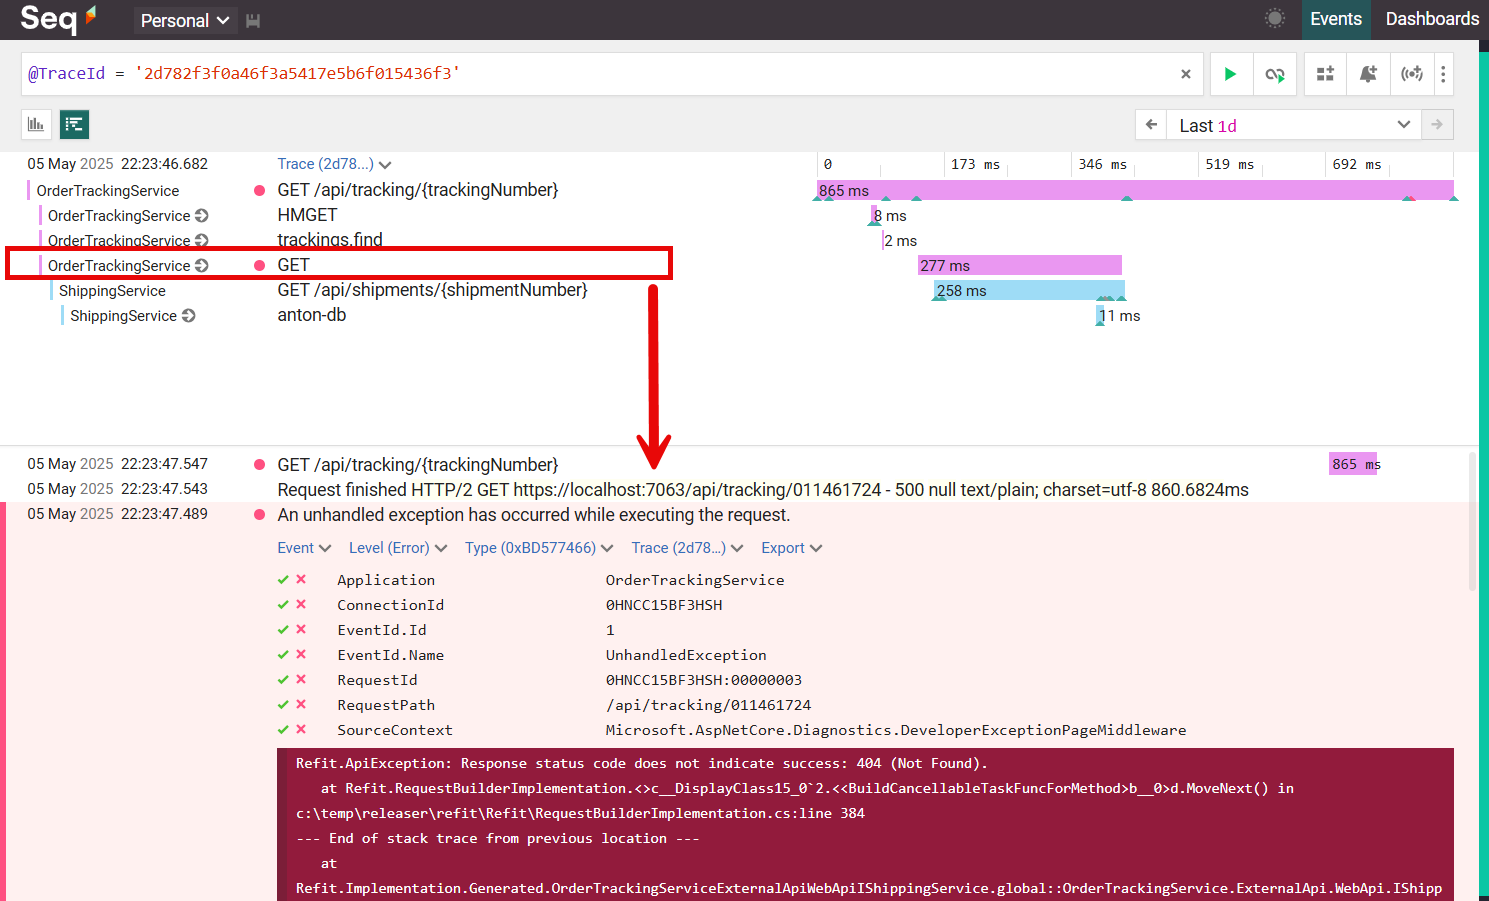This screenshot has height=901, width=1489.
Task: Click the 865 ms root span bar
Action: point(1135,190)
